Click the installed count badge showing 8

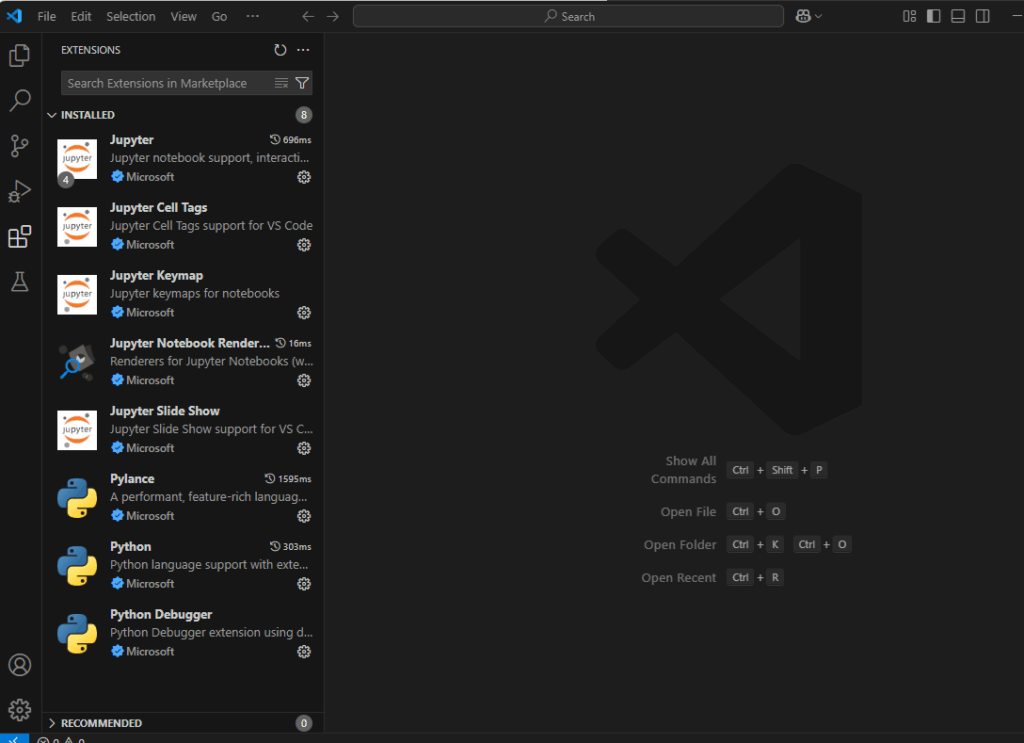[304, 115]
